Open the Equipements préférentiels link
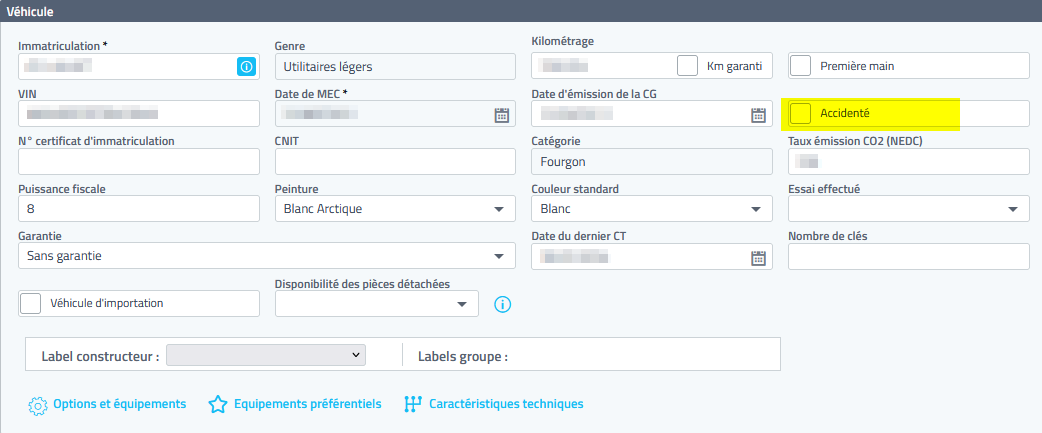1042x433 pixels. (308, 404)
